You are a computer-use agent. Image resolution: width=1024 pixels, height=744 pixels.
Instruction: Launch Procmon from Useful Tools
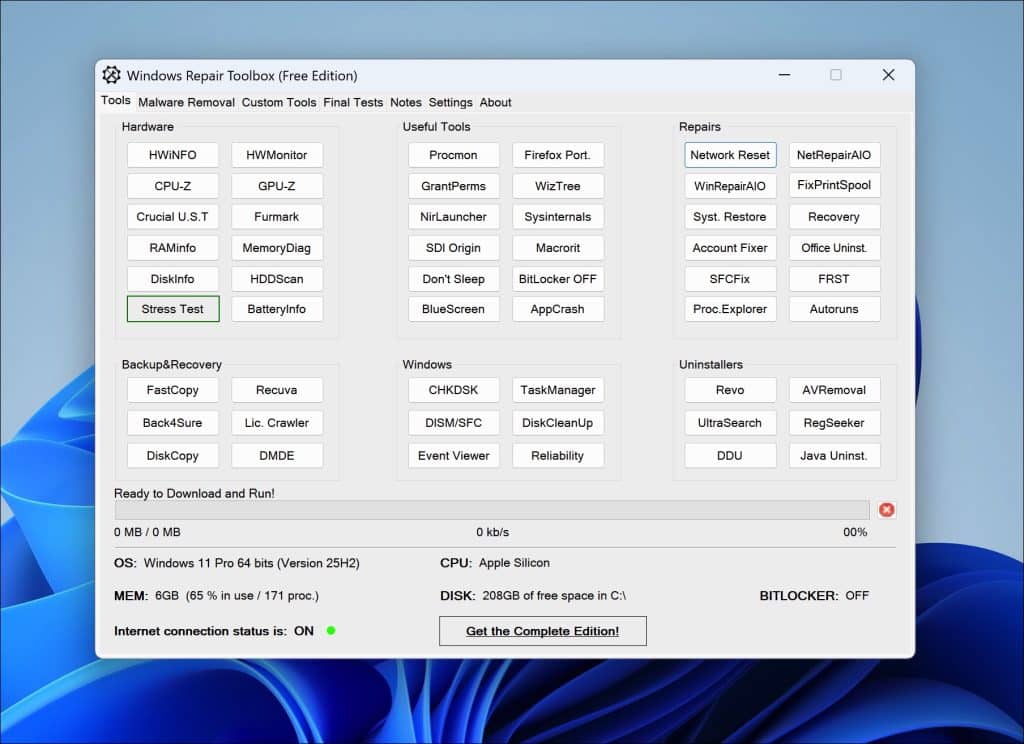tap(453, 155)
